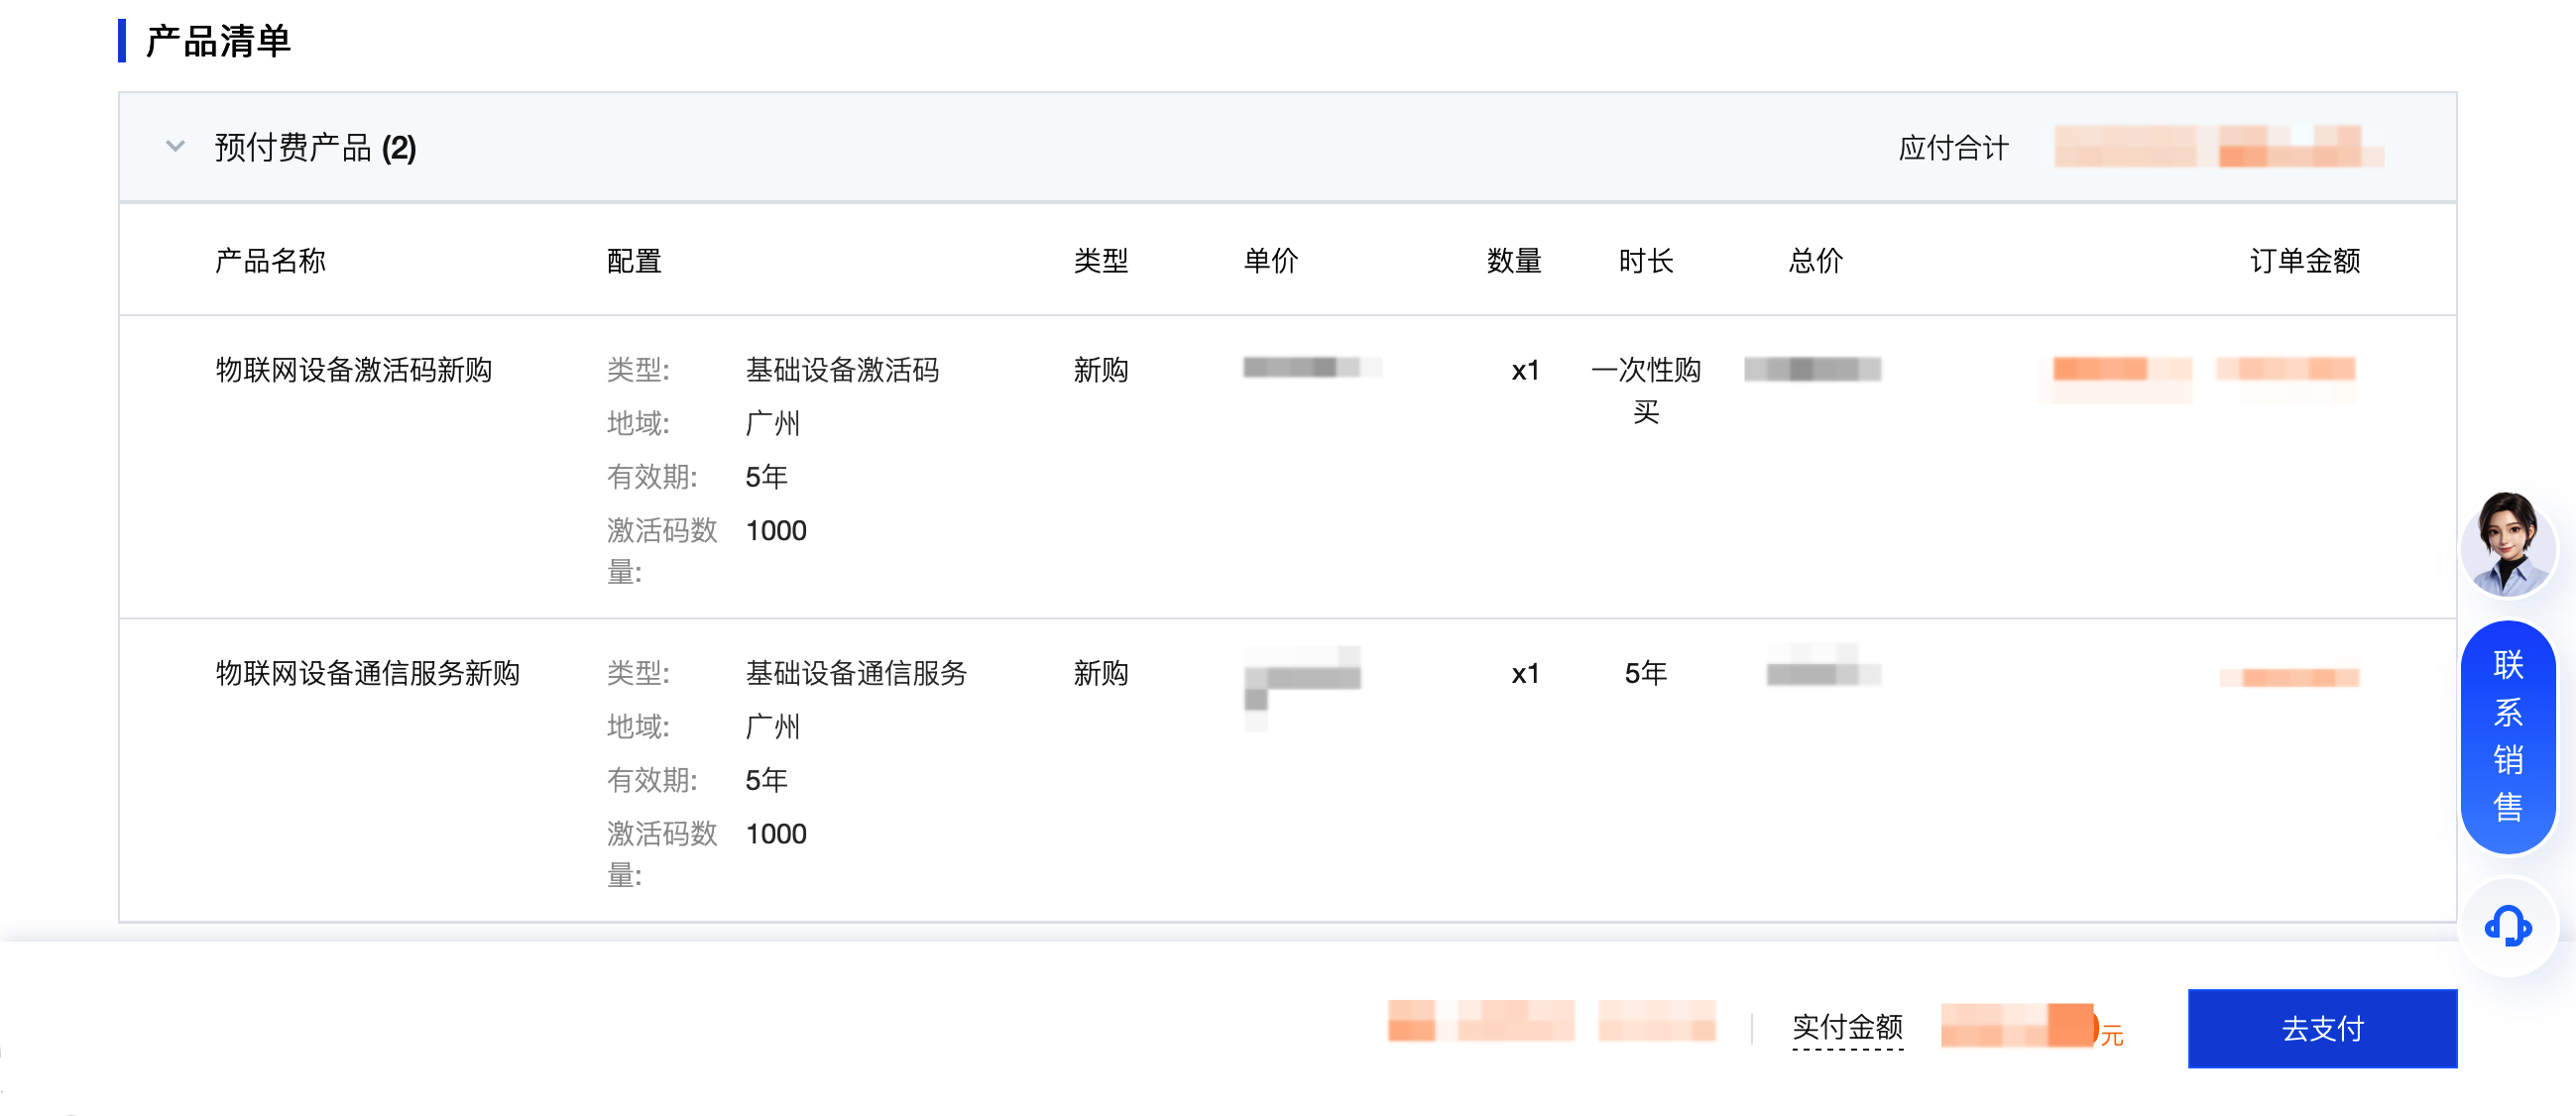Select the 物联网设备通信服务新购 product name

[x=368, y=673]
